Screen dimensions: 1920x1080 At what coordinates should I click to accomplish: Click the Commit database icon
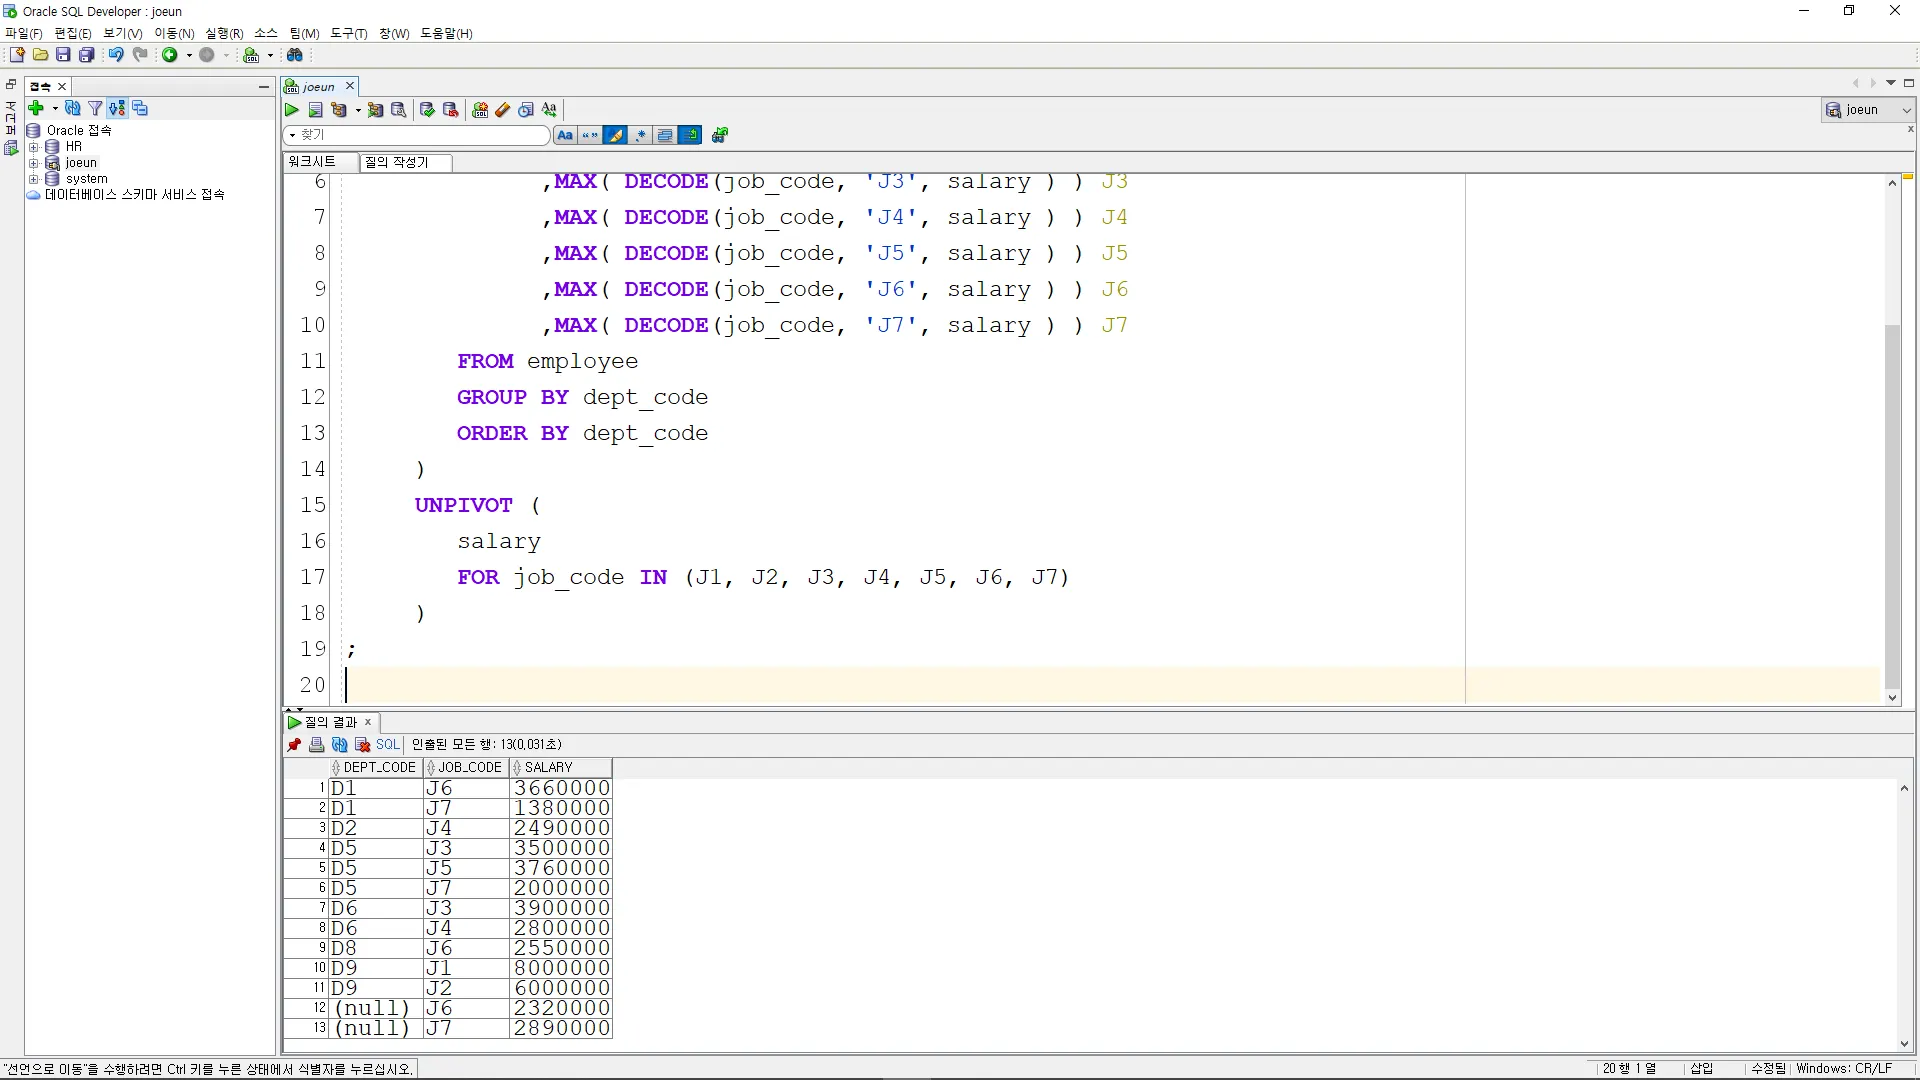click(x=427, y=110)
